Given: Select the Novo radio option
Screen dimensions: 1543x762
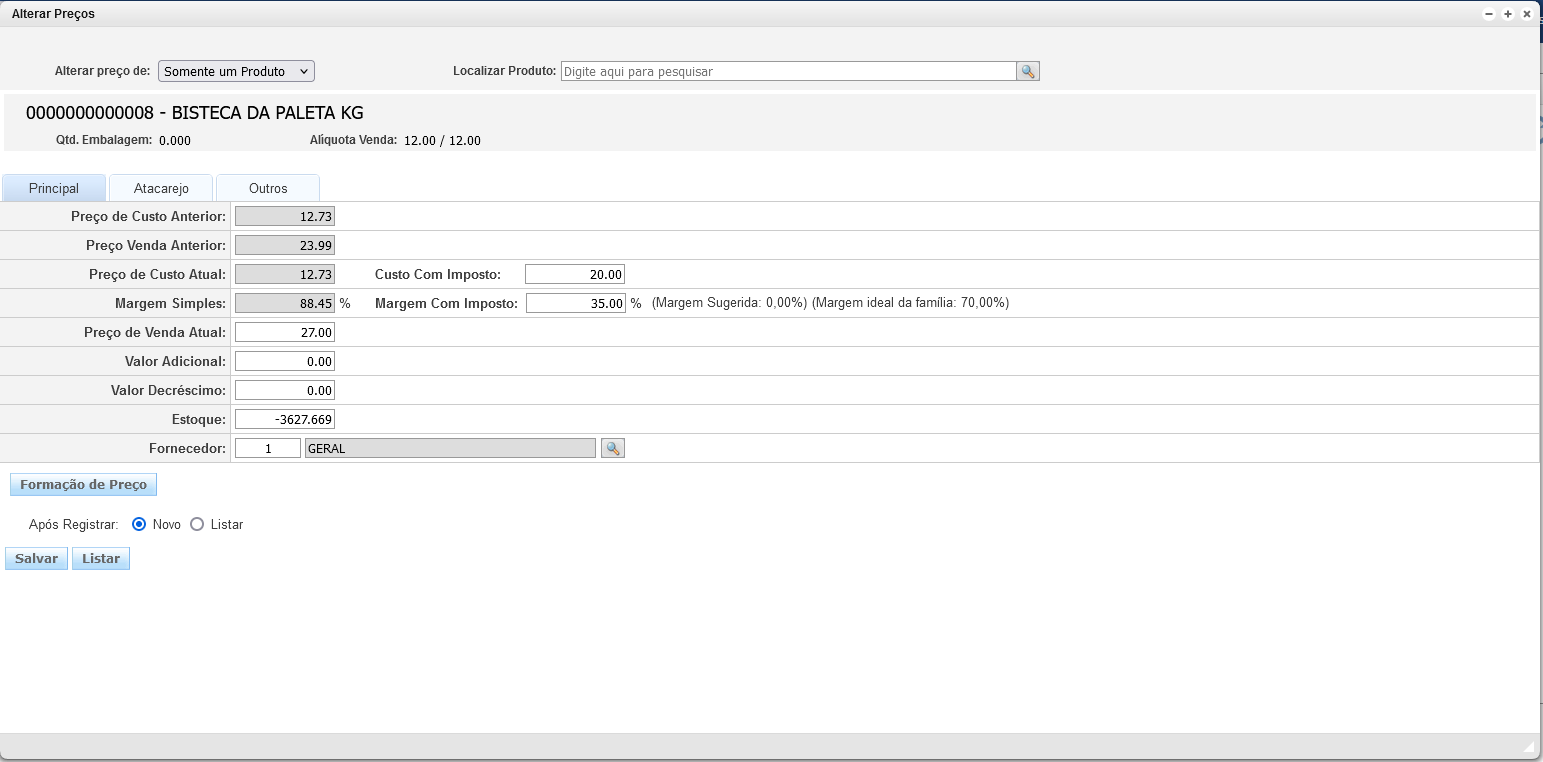Looking at the screenshot, I should [139, 524].
